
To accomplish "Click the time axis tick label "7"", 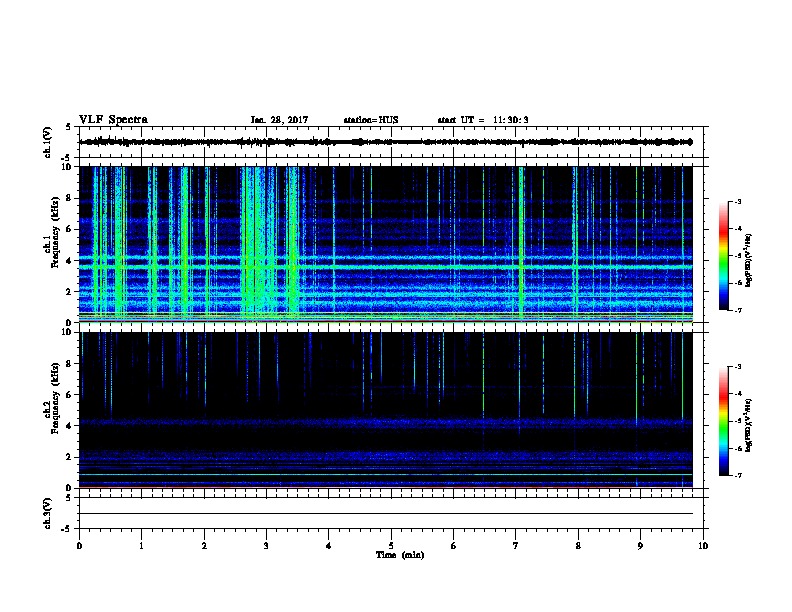I will [x=516, y=546].
